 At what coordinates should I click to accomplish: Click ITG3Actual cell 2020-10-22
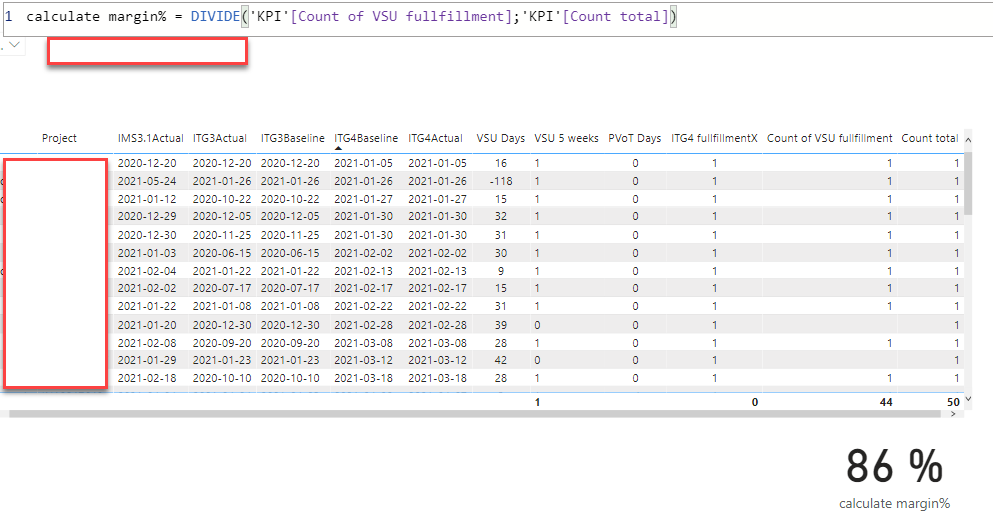(x=222, y=199)
